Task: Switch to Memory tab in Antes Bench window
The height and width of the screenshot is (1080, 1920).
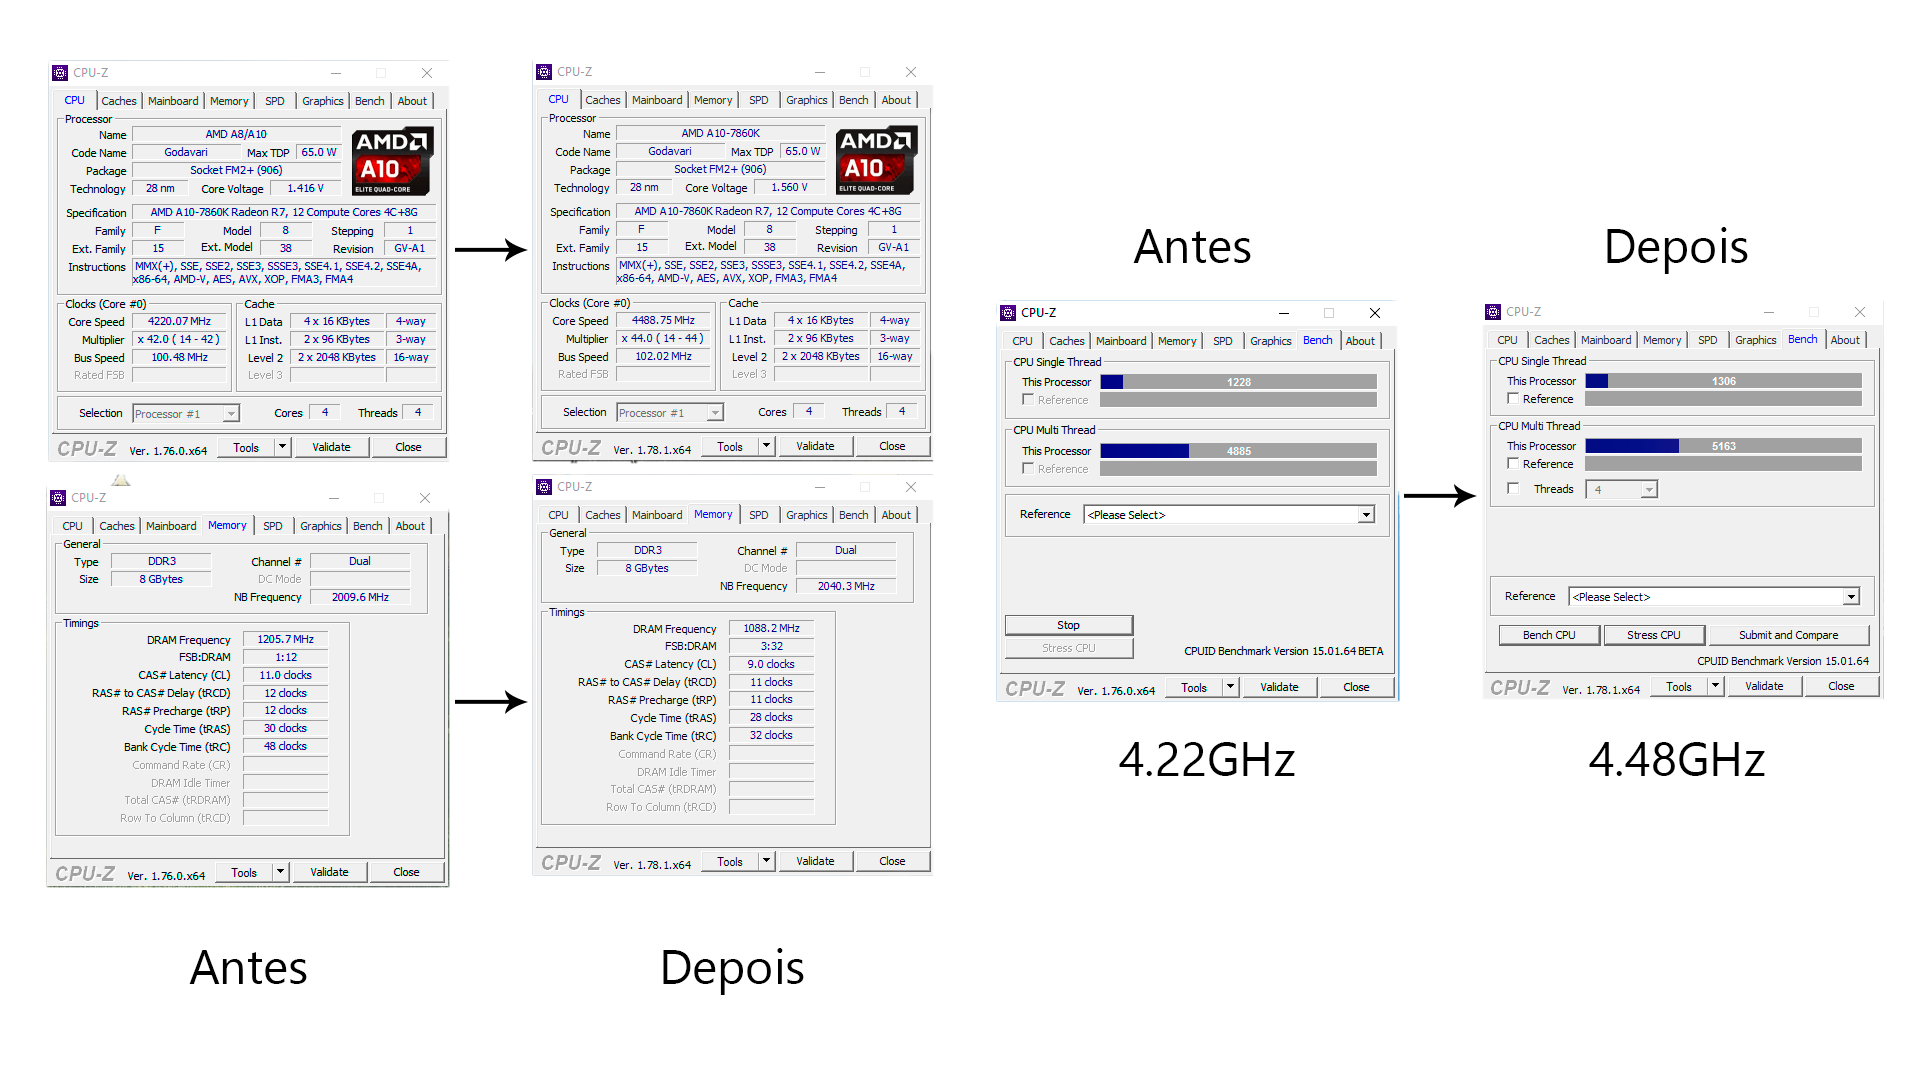Action: tap(1177, 341)
